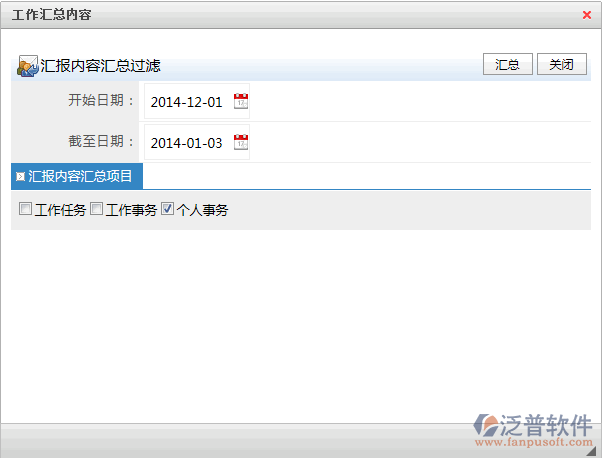The width and height of the screenshot is (603, 458).
Task: Click the 关闭 button
Action: point(561,64)
